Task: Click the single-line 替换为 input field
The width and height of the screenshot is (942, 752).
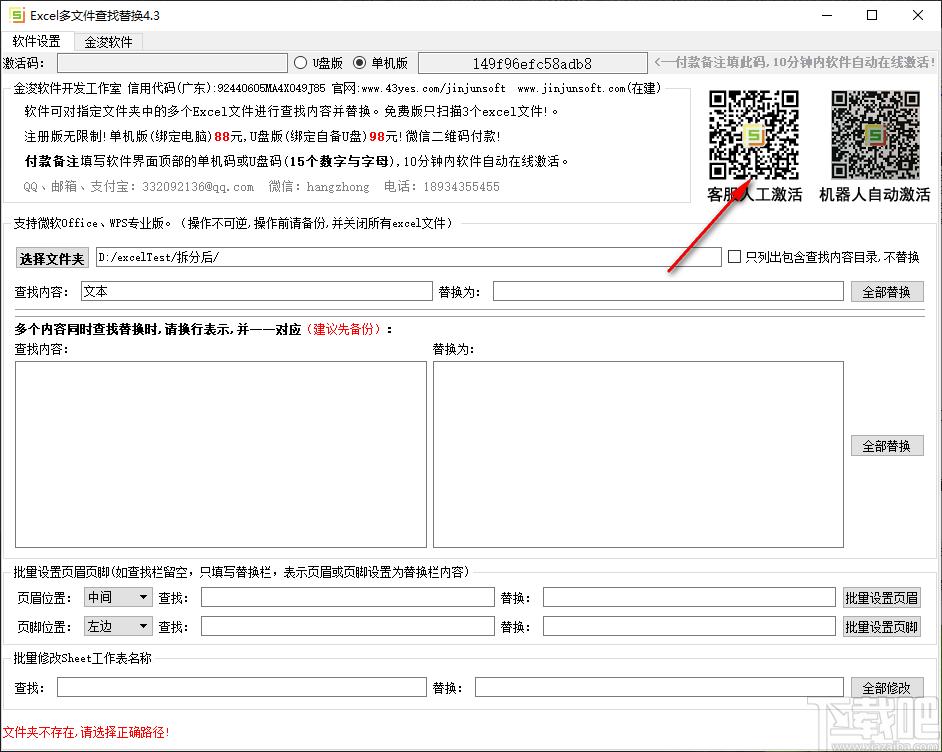Action: coord(668,291)
